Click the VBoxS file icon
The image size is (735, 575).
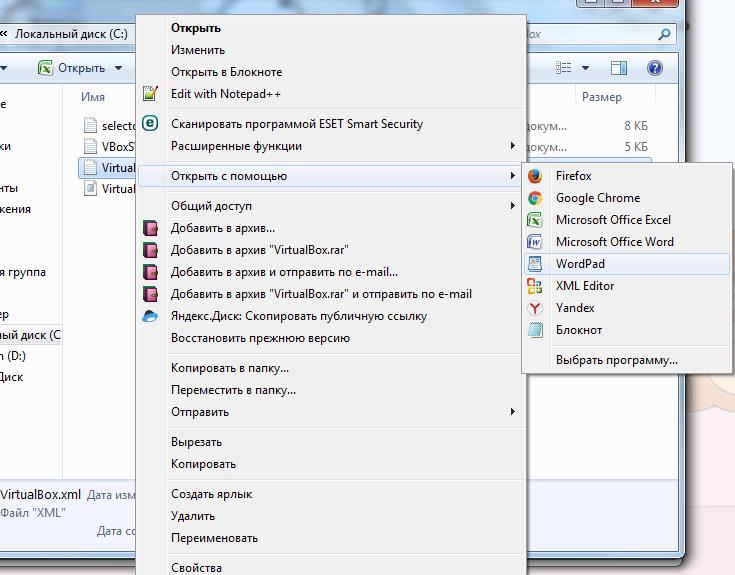coord(90,146)
